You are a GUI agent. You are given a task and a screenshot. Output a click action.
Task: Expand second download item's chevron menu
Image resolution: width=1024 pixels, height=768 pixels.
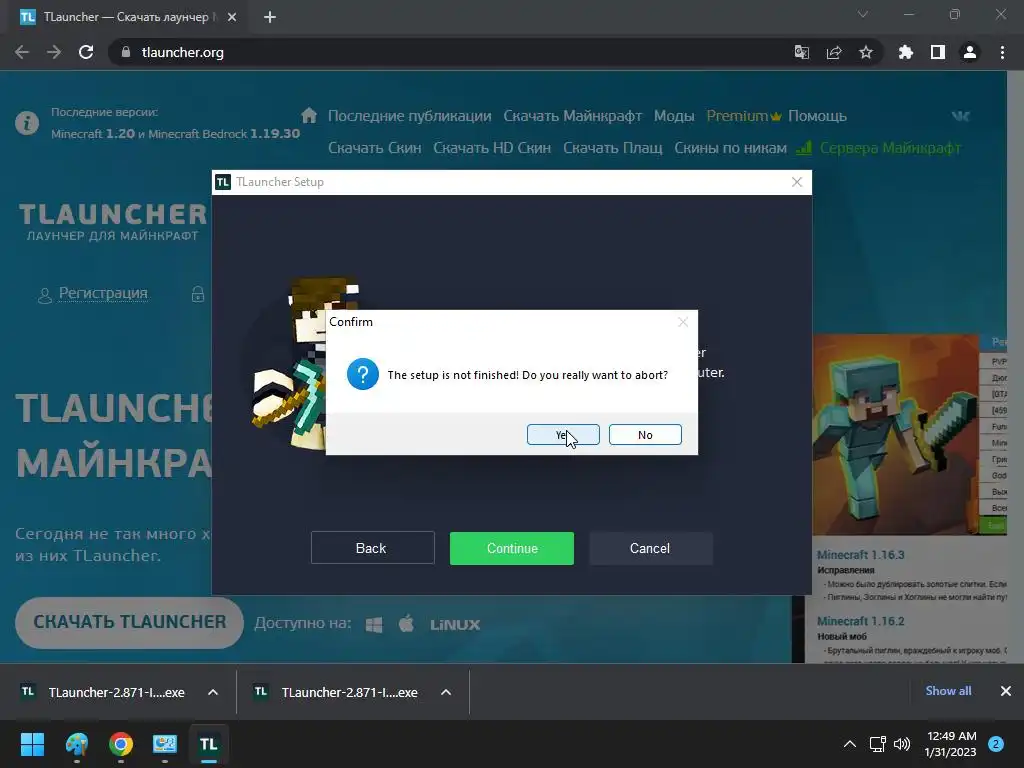pyautogui.click(x=446, y=692)
